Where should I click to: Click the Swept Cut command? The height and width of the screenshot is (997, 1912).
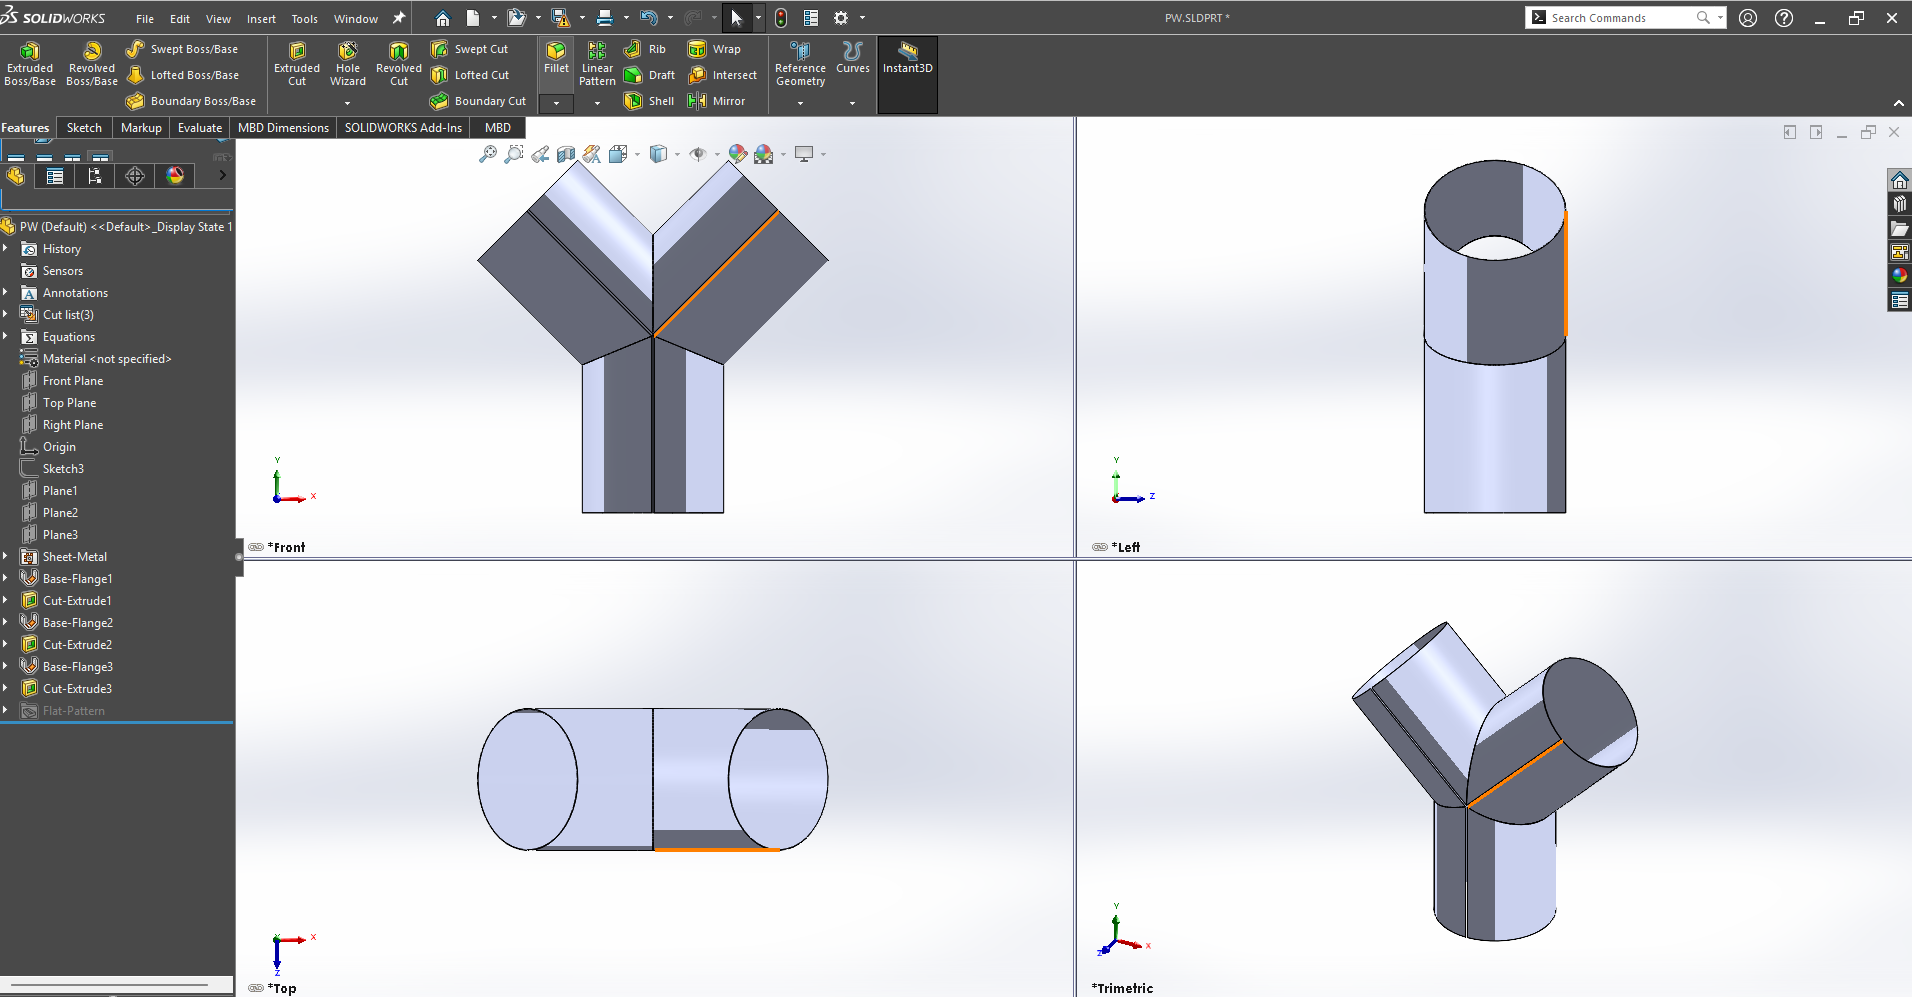point(469,49)
